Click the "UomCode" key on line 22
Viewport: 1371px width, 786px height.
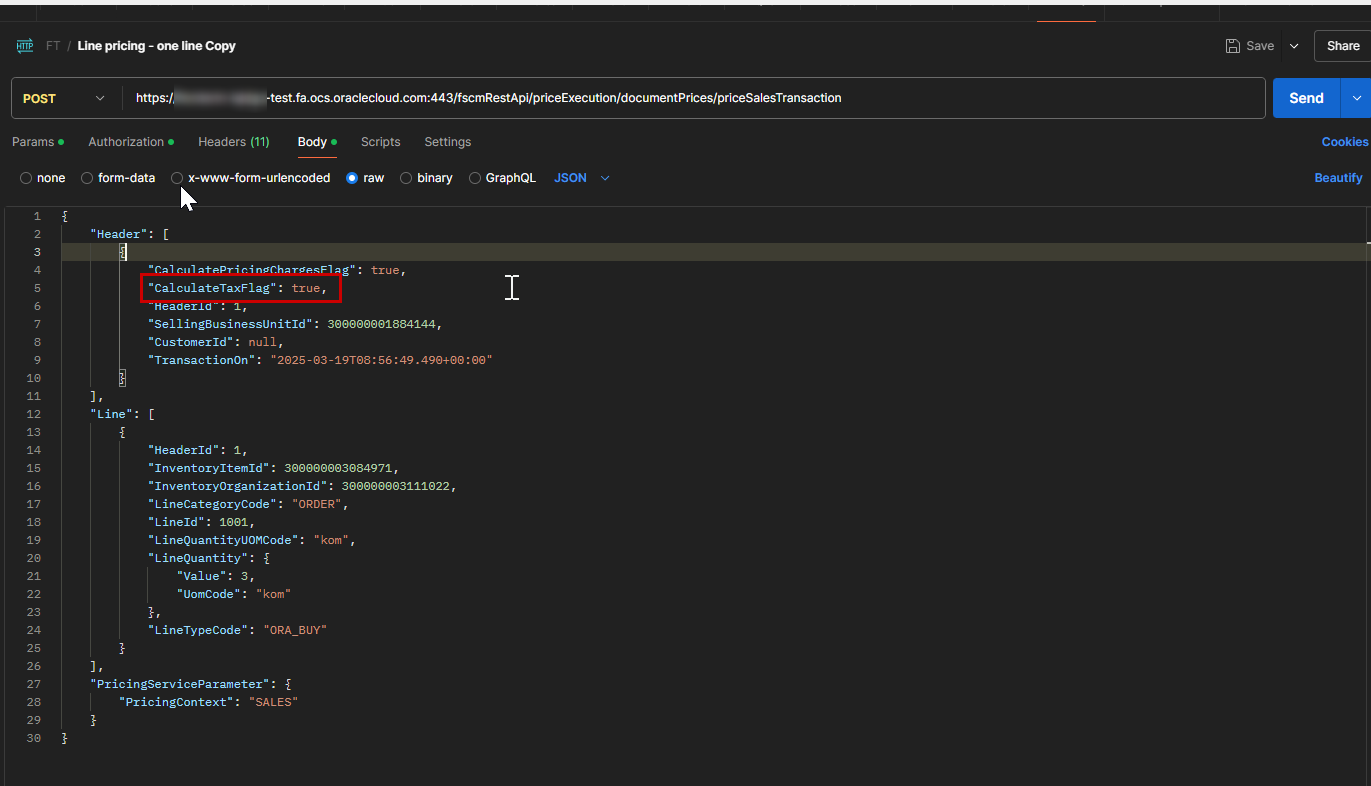pyautogui.click(x=209, y=594)
